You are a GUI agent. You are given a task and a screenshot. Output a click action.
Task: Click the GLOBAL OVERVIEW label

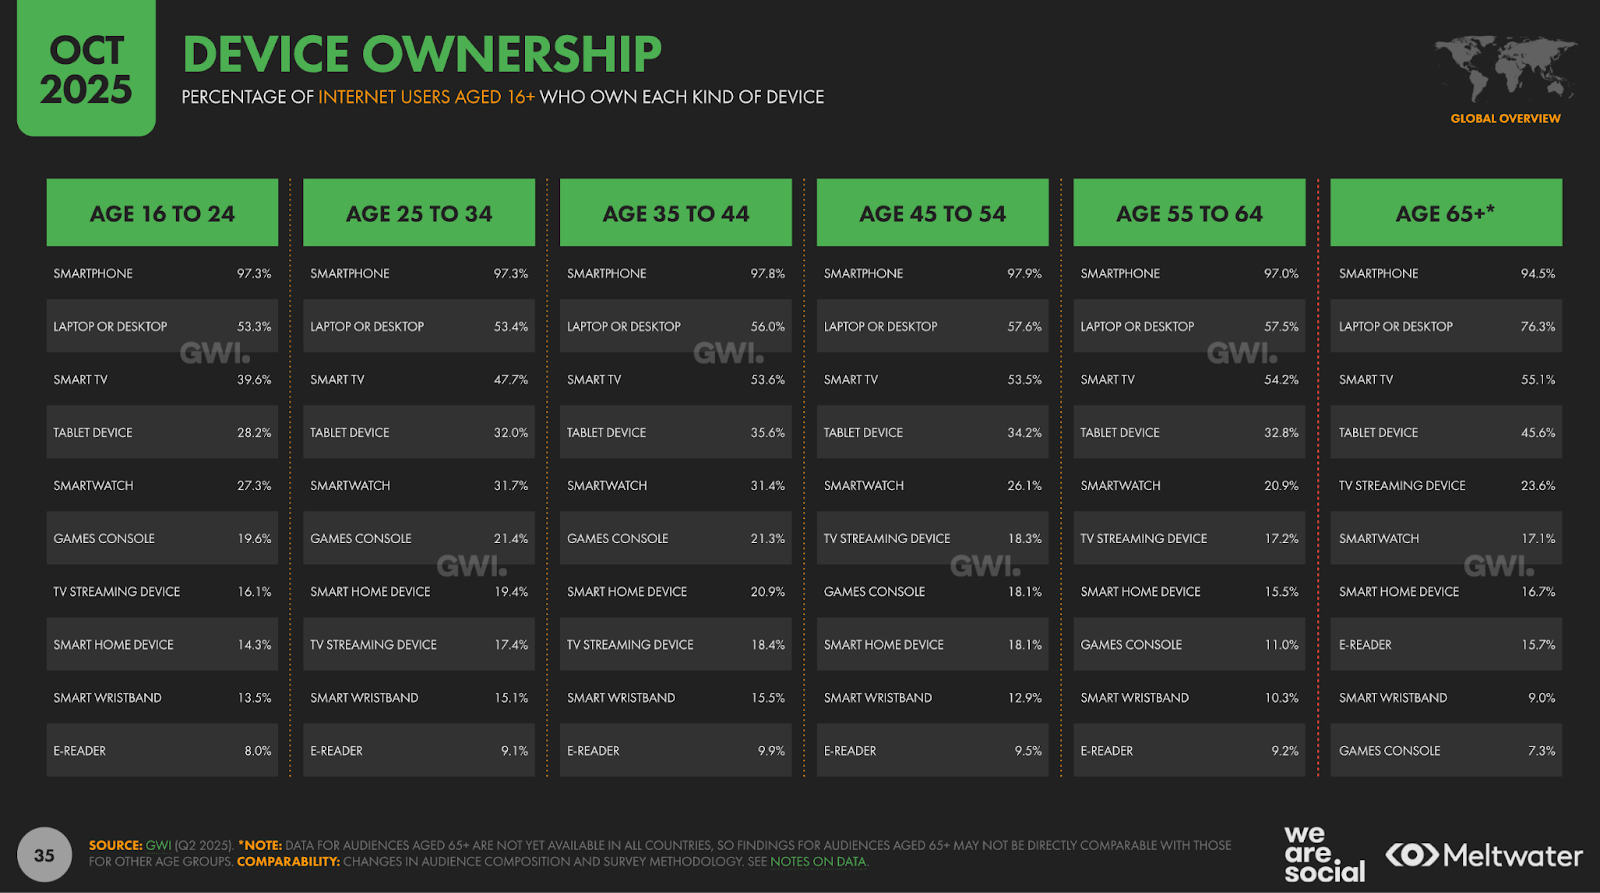1505,118
